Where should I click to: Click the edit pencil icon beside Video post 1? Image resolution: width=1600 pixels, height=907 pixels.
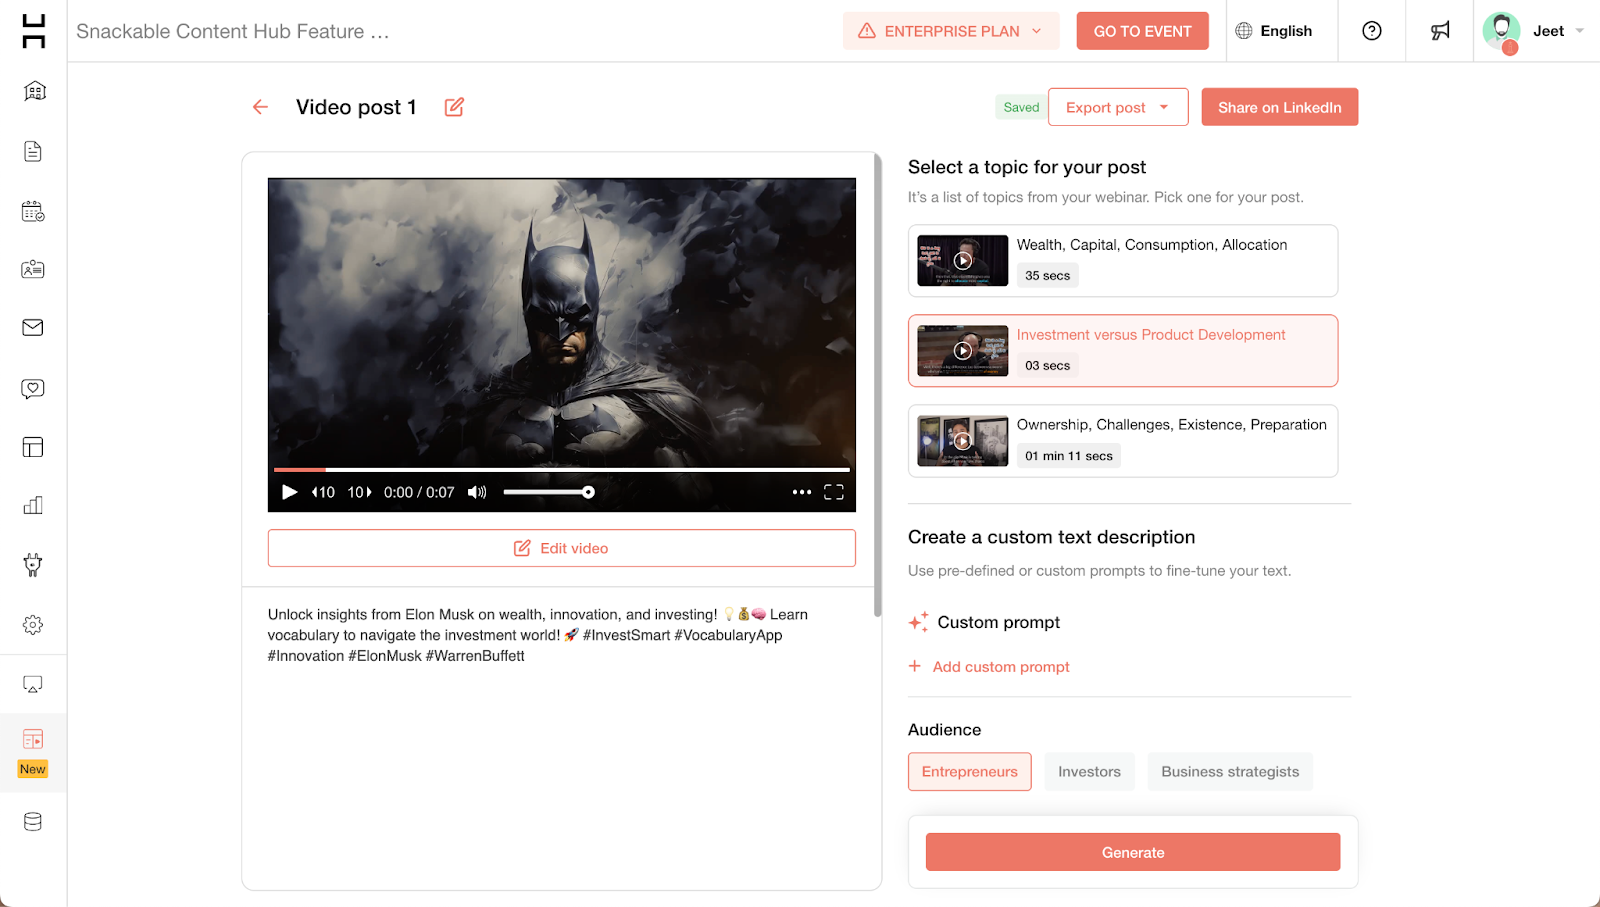454,107
